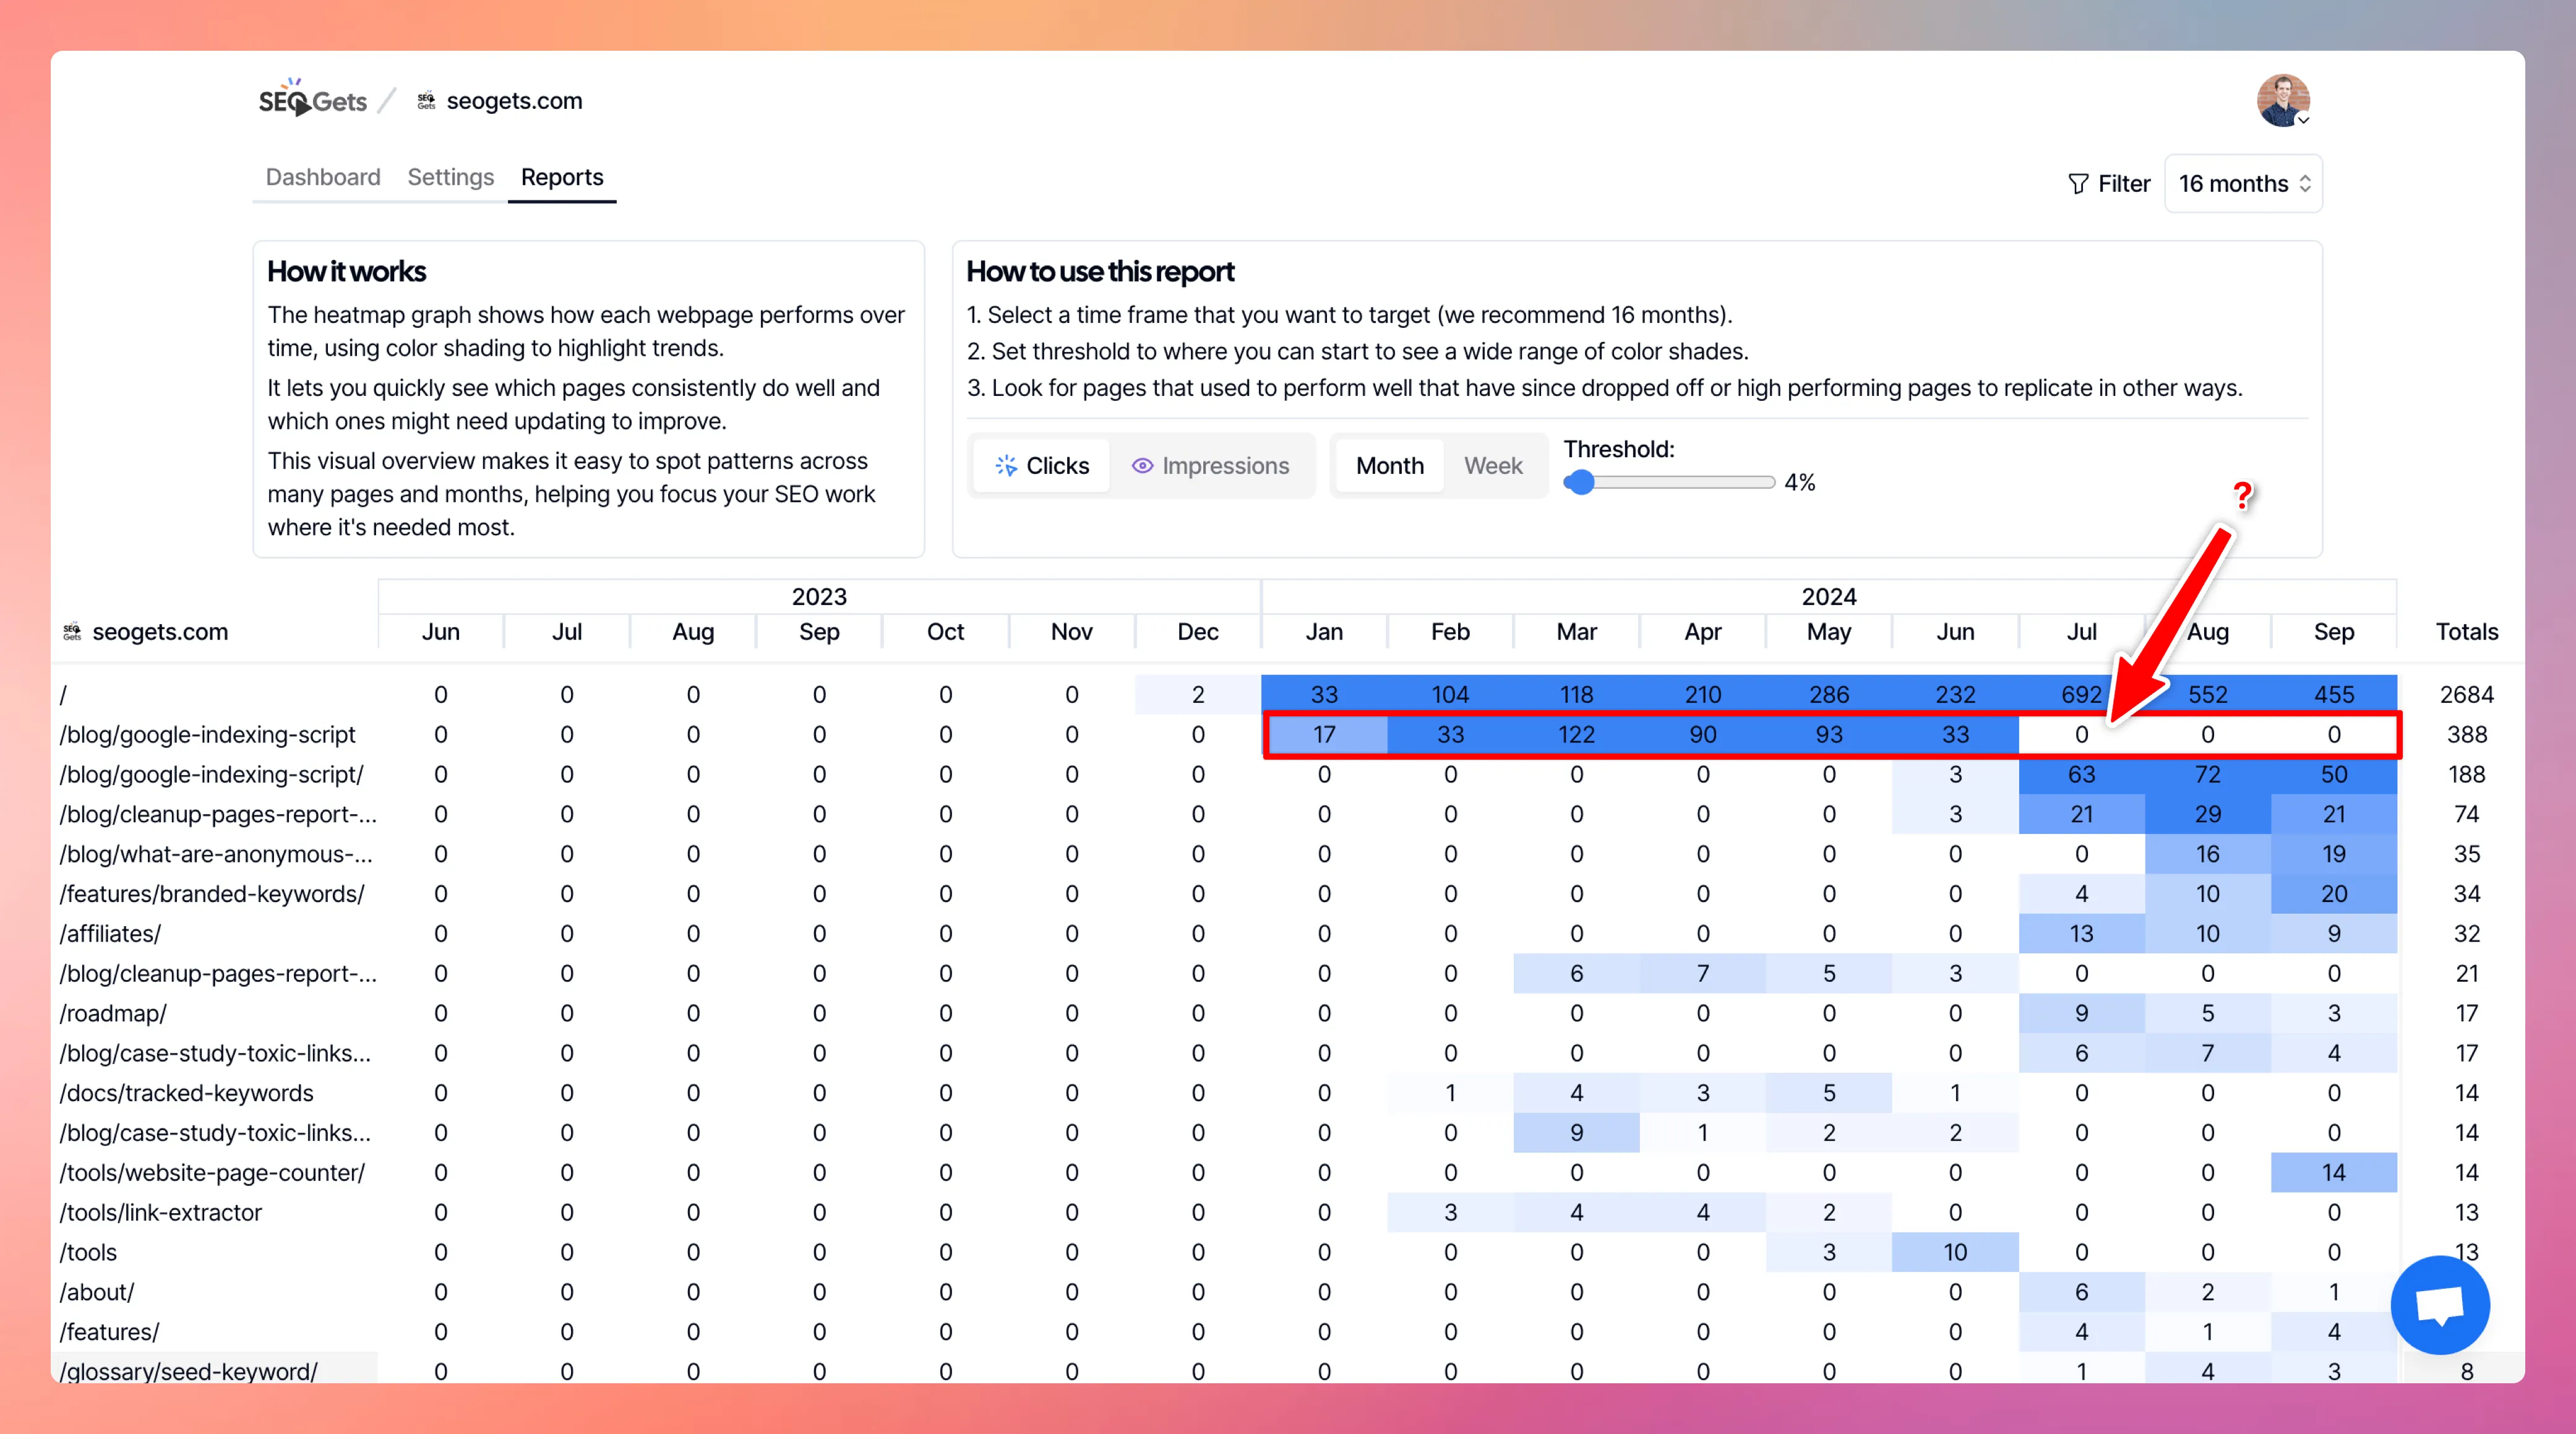2576x1434 pixels.
Task: Click the July 692 homepage cell
Action: 2081,694
